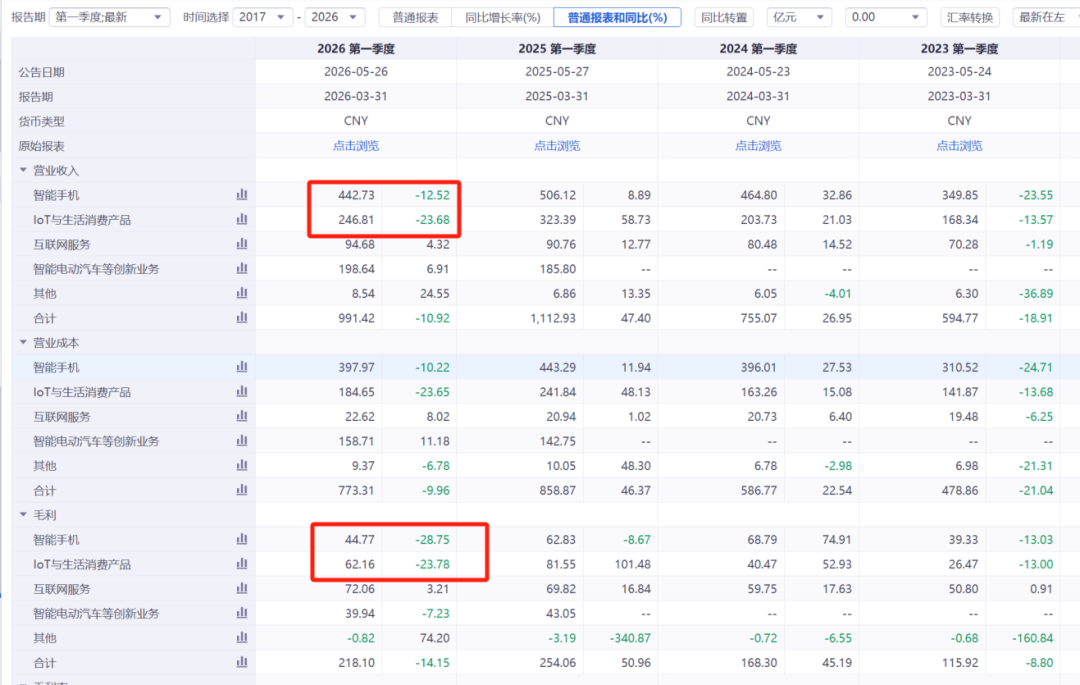This screenshot has width=1080, height=685.
Task: Open chart icon for 营业收入 智能电动汽车等创新业务 row
Action: click(242, 268)
